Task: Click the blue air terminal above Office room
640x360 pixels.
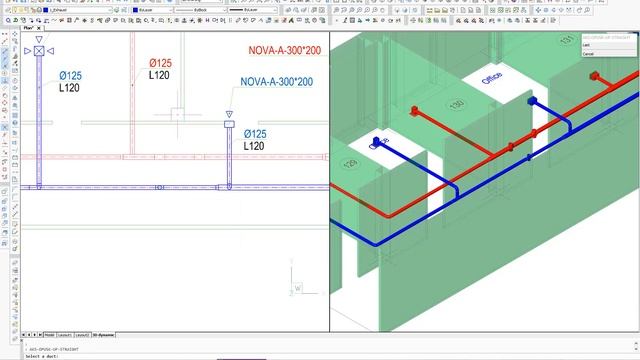Action: [x=532, y=100]
